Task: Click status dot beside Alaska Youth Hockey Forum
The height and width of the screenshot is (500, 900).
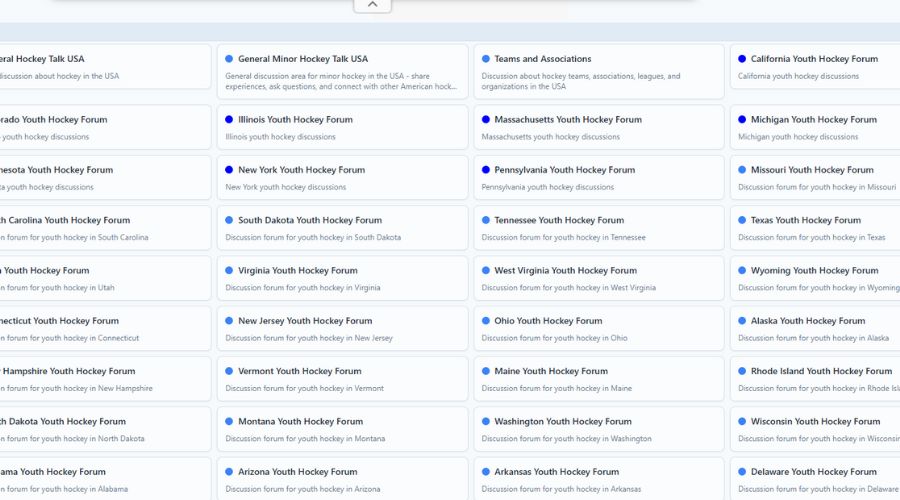Action: pyautogui.click(x=742, y=321)
